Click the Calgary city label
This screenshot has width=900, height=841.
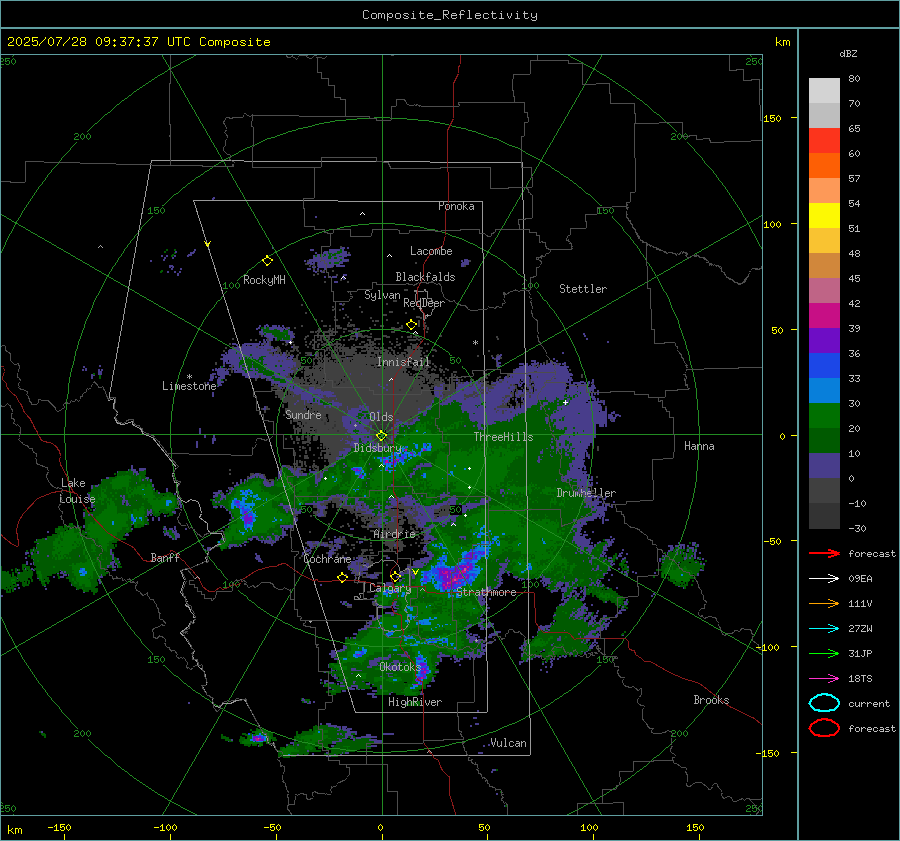point(390,588)
